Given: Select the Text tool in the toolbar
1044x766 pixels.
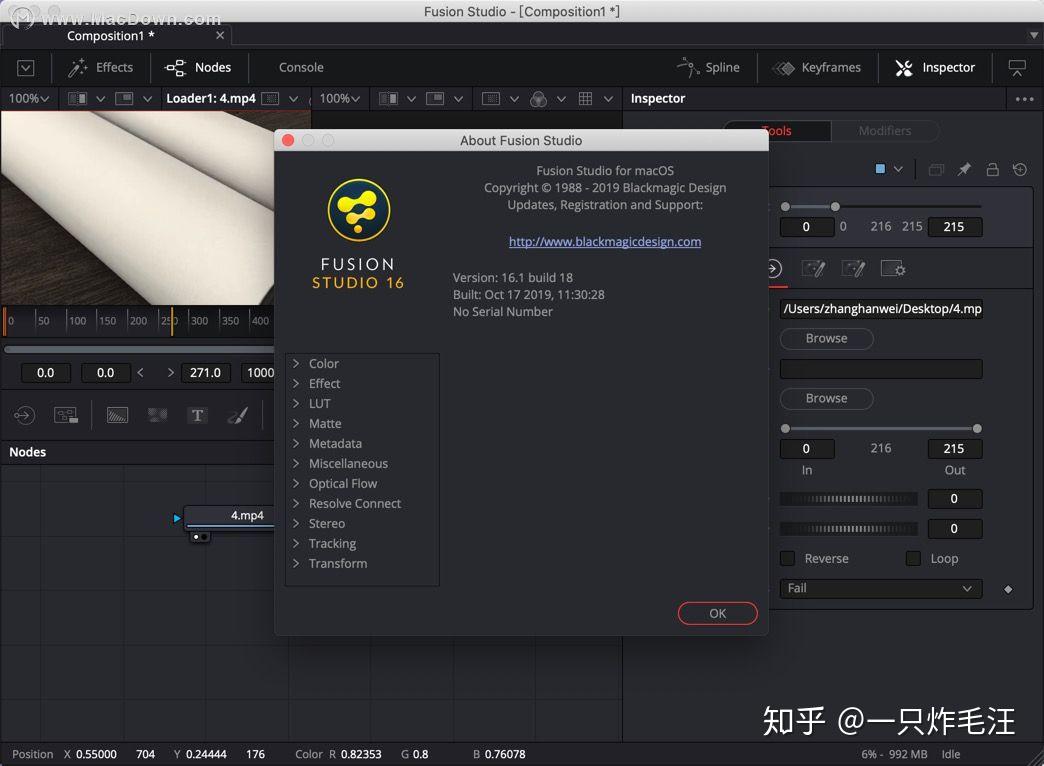Looking at the screenshot, I should pyautogui.click(x=198, y=414).
